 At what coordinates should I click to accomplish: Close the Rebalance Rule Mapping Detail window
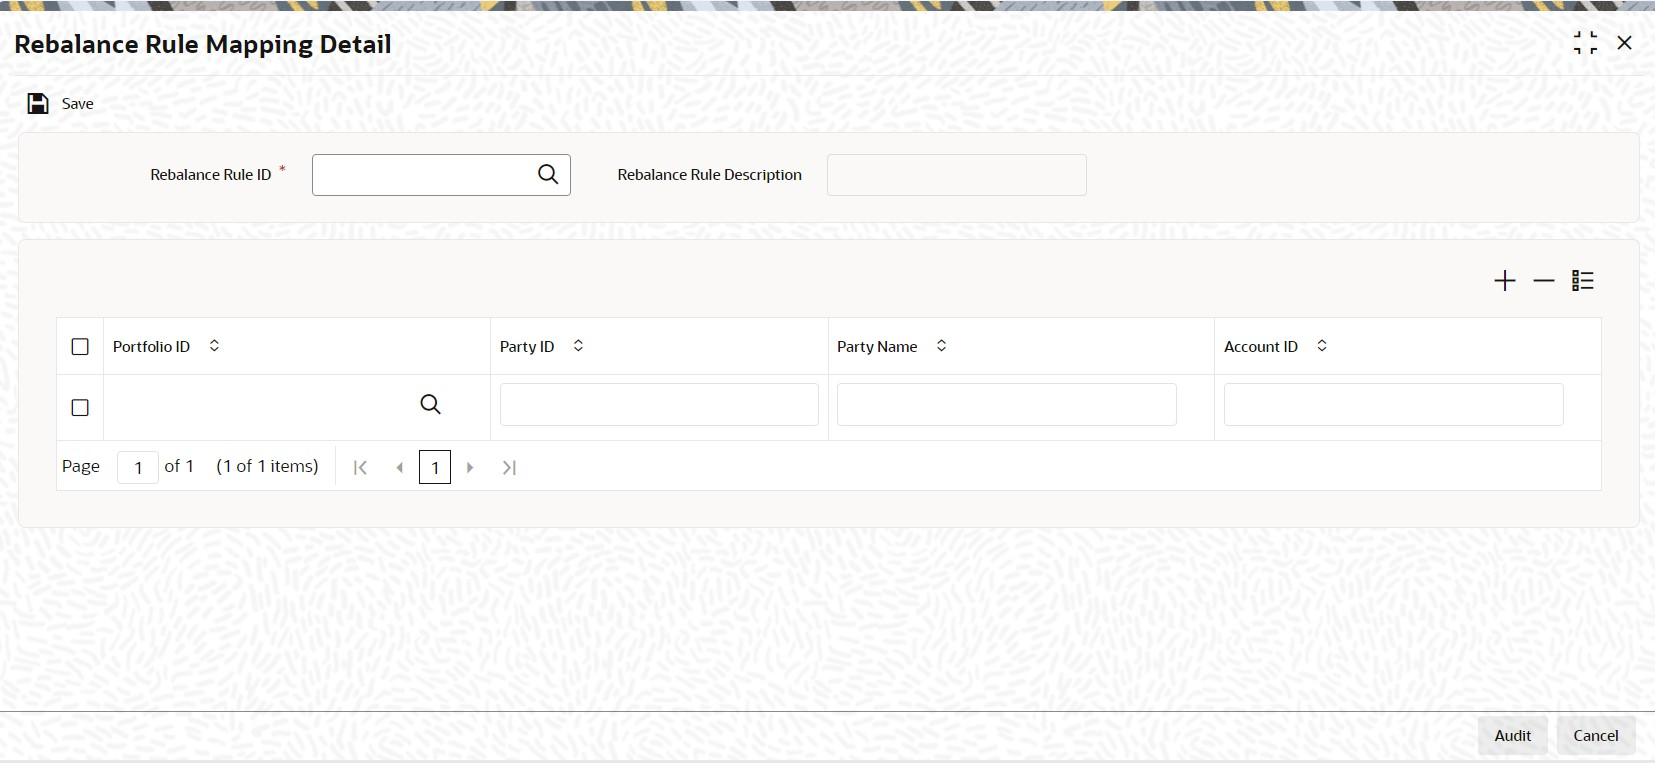(x=1624, y=43)
